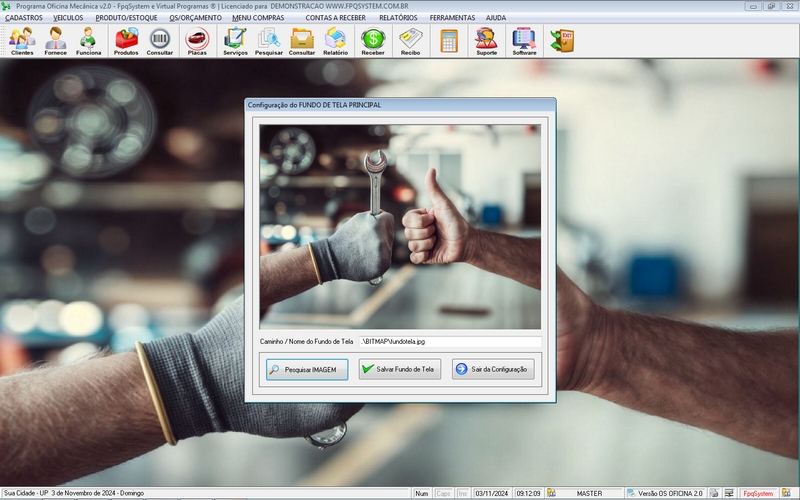The width and height of the screenshot is (800, 500).
Task: Open the Recibo receipt icon
Action: point(410,41)
